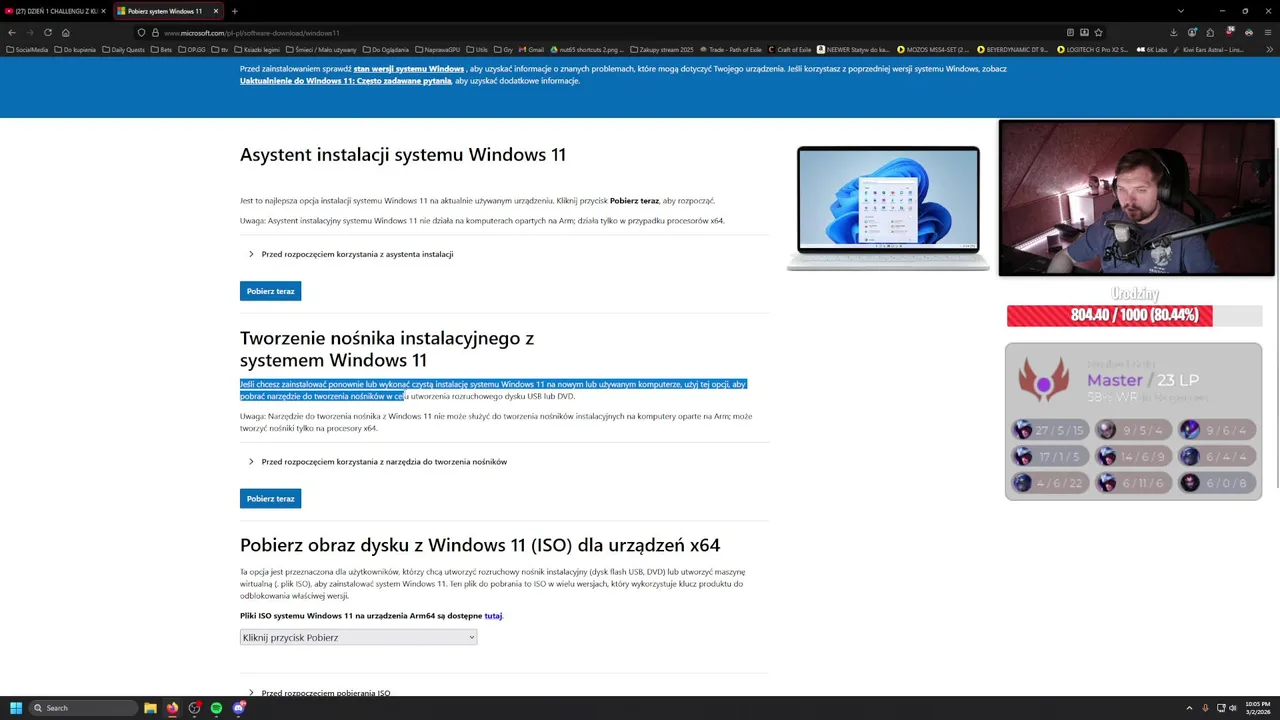Open the Gmail bookmark

pos(532,49)
